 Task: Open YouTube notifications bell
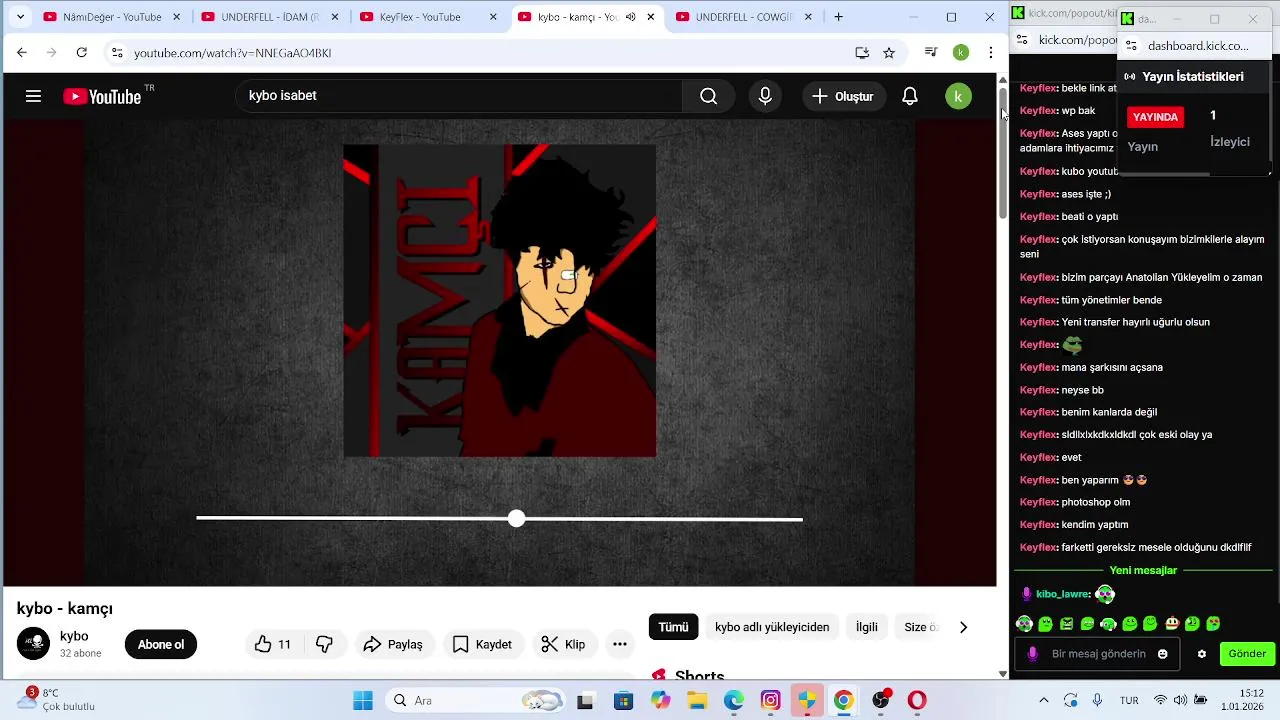(x=910, y=96)
